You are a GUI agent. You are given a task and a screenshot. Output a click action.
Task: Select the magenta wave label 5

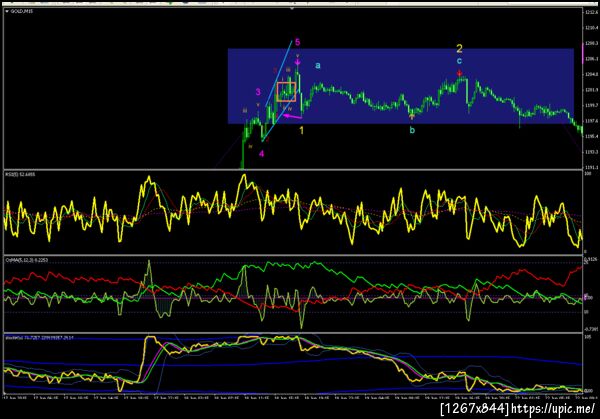tap(297, 42)
